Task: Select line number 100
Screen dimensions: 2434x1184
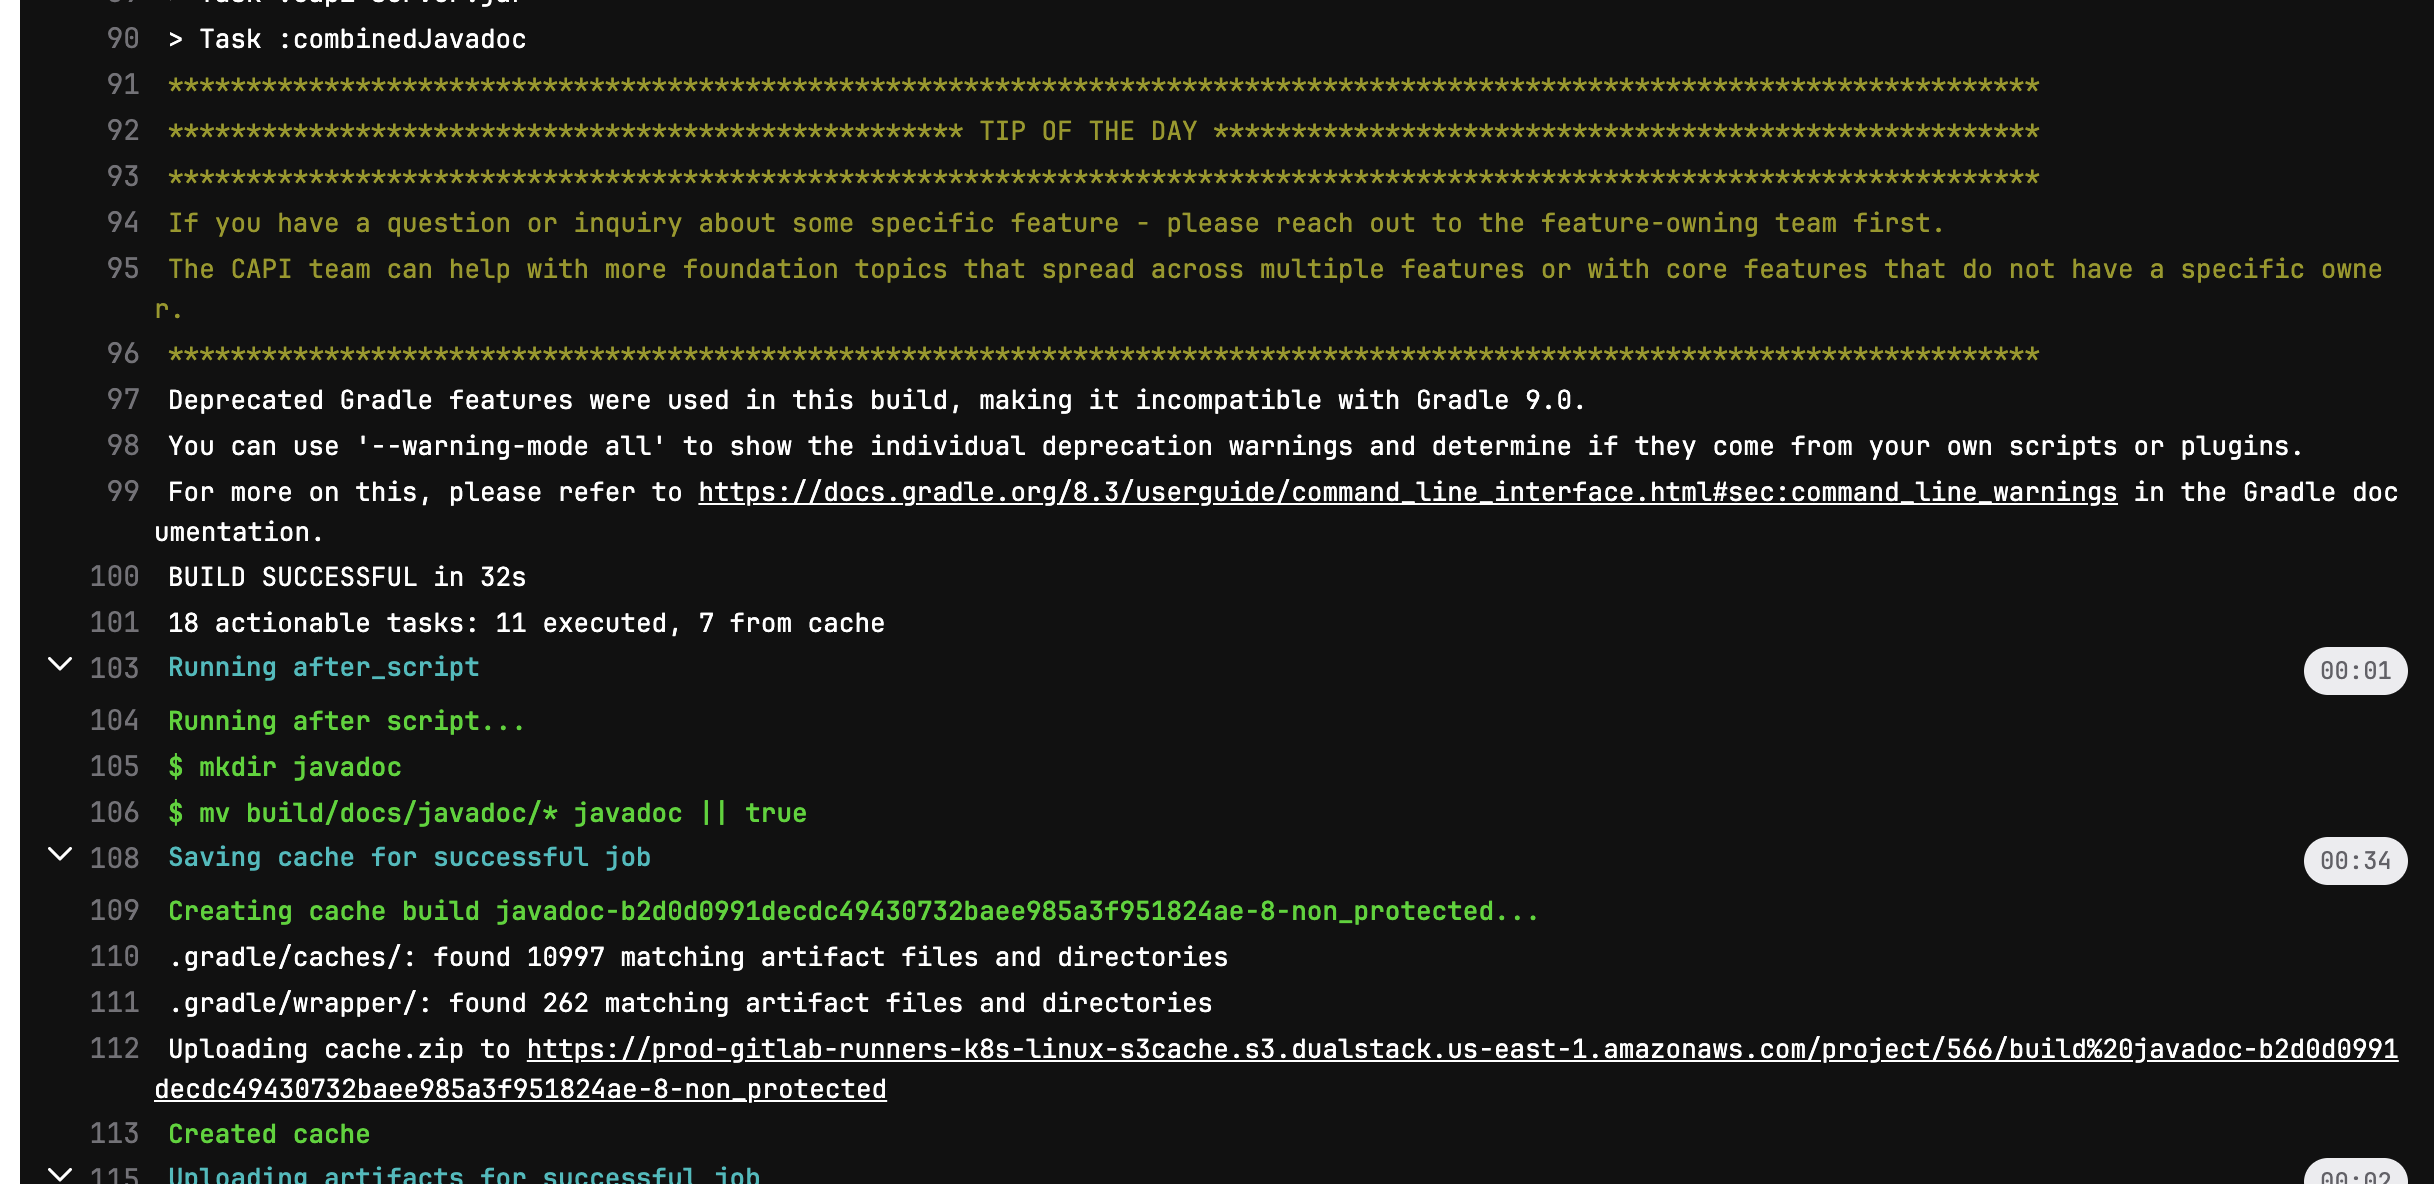Action: click(114, 577)
